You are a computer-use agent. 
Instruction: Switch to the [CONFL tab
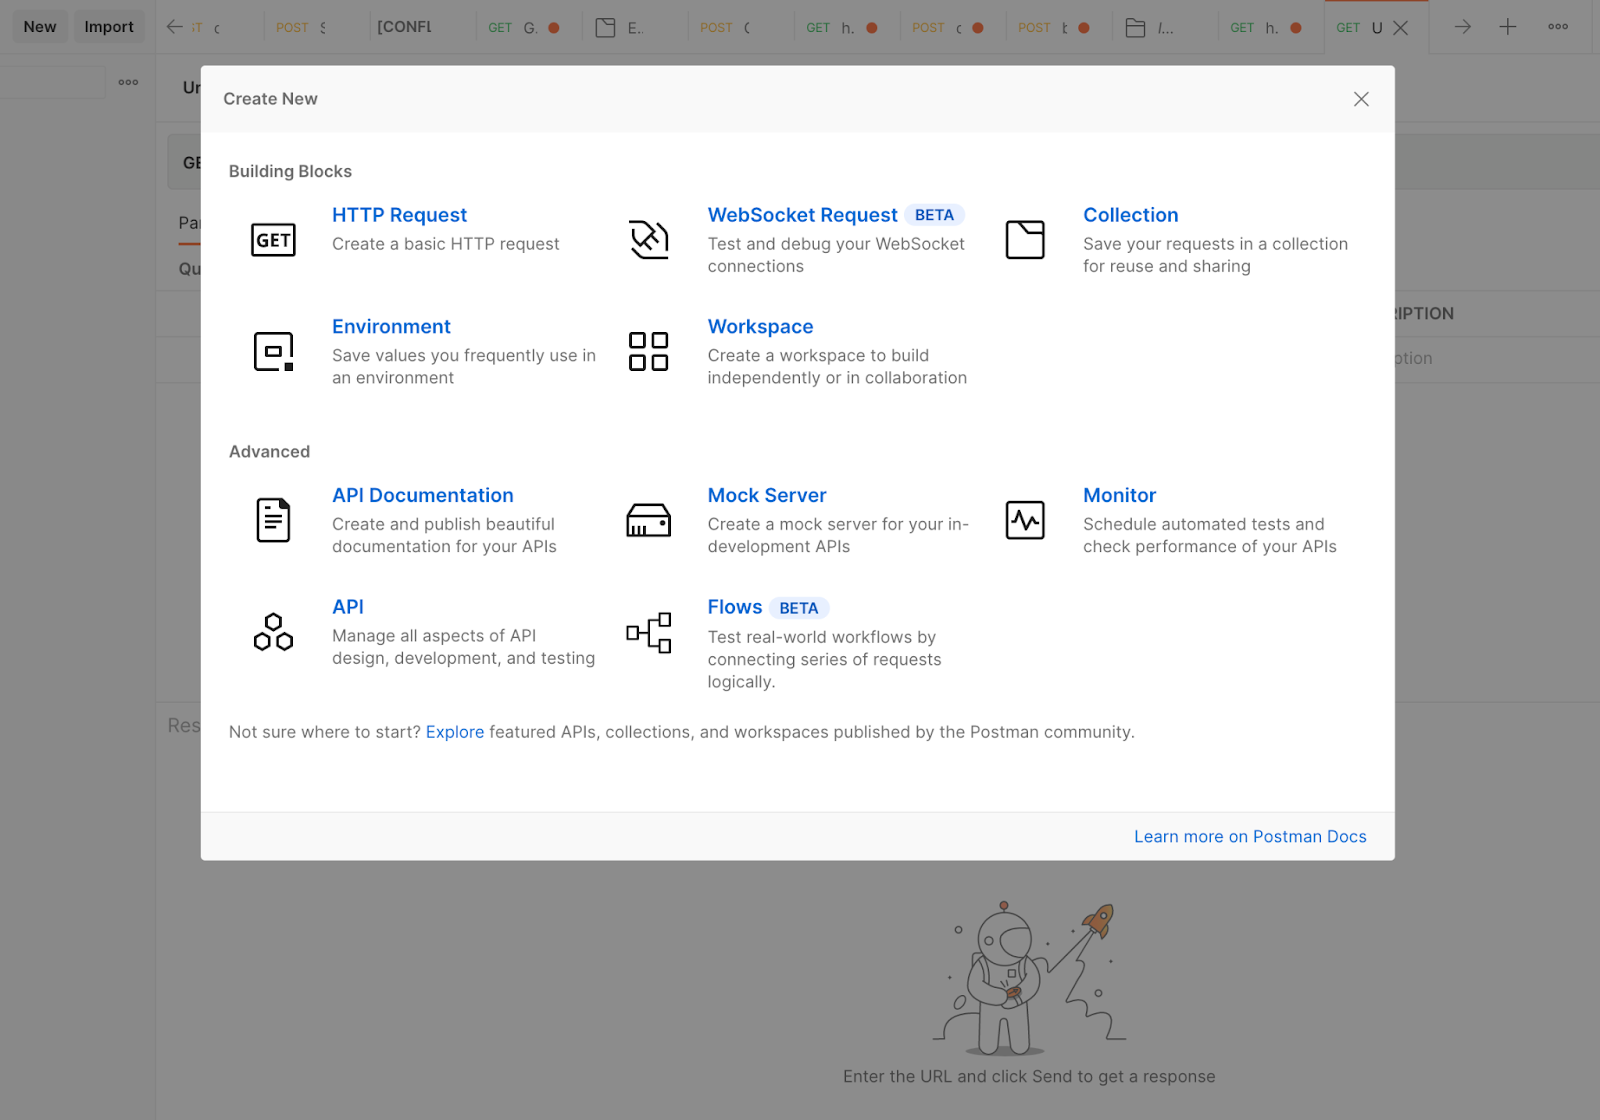(422, 27)
